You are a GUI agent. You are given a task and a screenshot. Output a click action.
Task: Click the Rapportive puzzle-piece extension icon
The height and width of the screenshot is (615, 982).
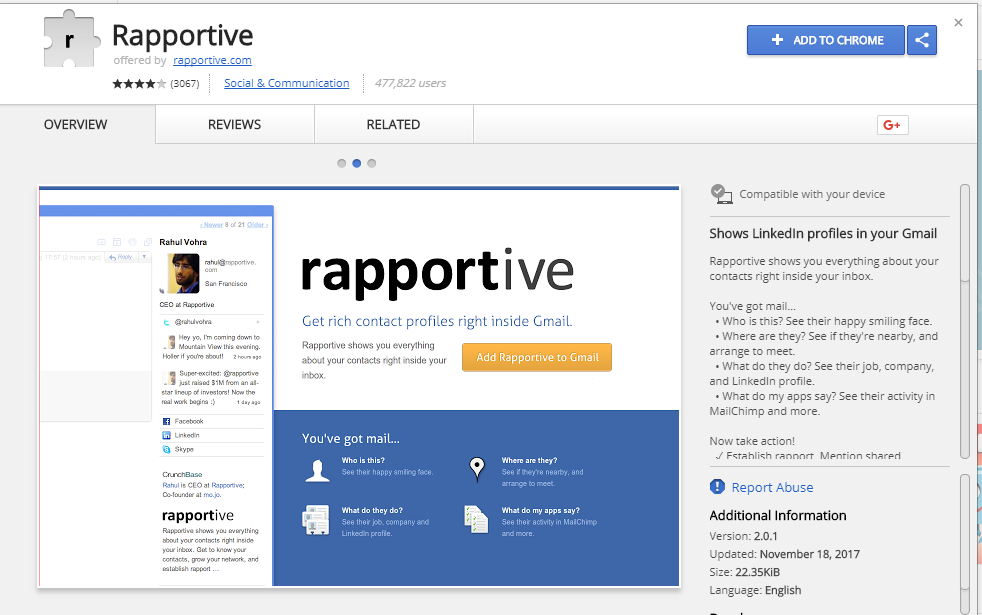point(71,39)
